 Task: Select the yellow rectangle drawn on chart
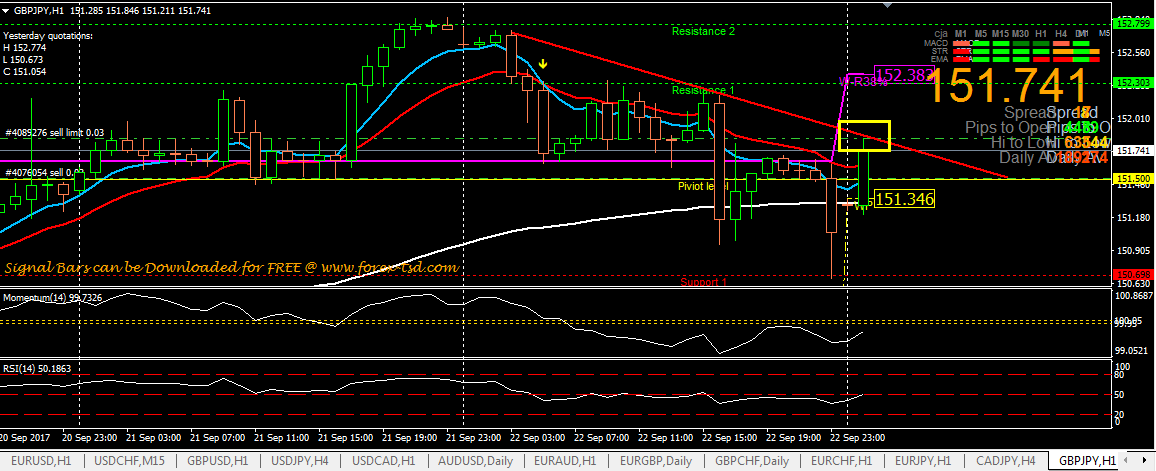863,122
